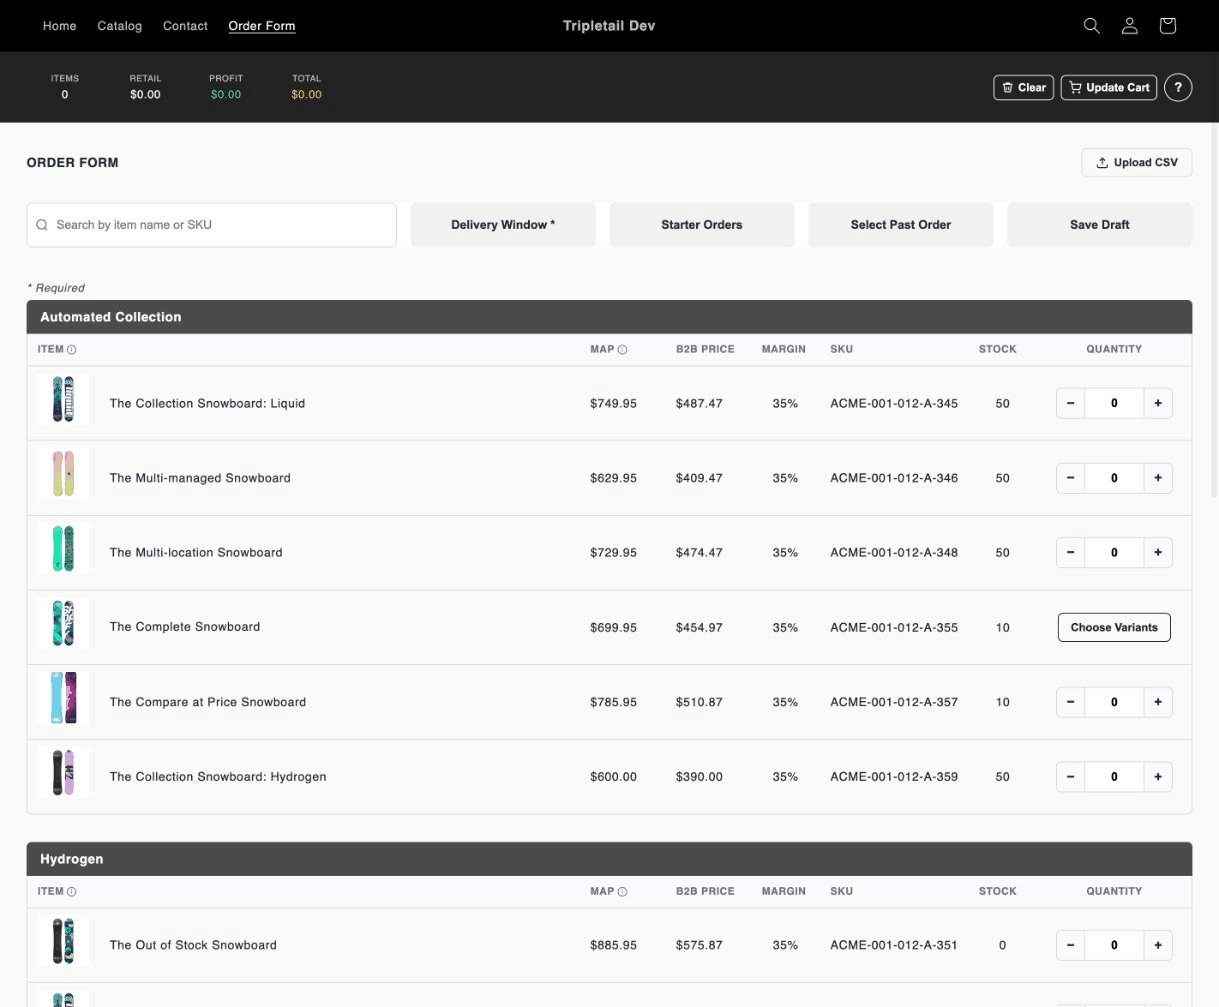Click the info icon next to MAP column
Image resolution: width=1219 pixels, height=1007 pixels.
click(x=622, y=349)
